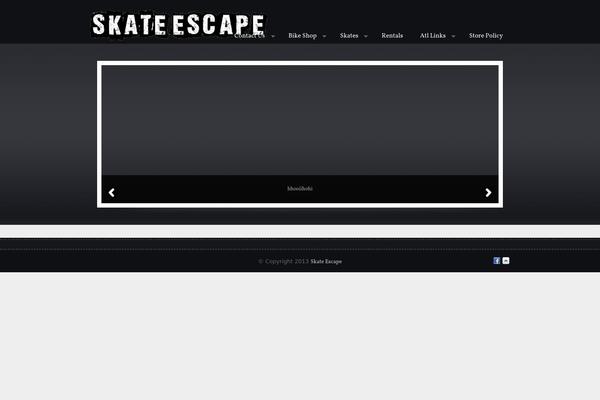Viewport: 600px width, 400px height.
Task: Advance slideshow with right arrow
Action: [x=488, y=193]
